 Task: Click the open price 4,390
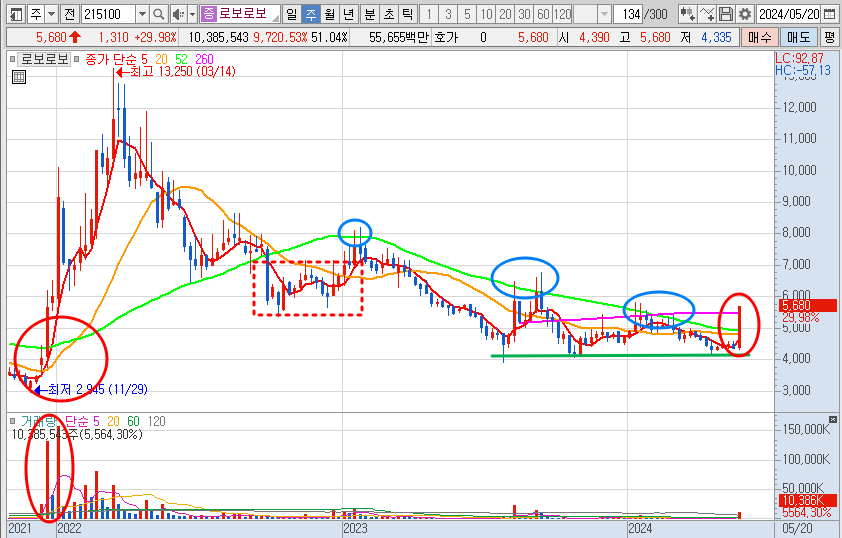[594, 38]
